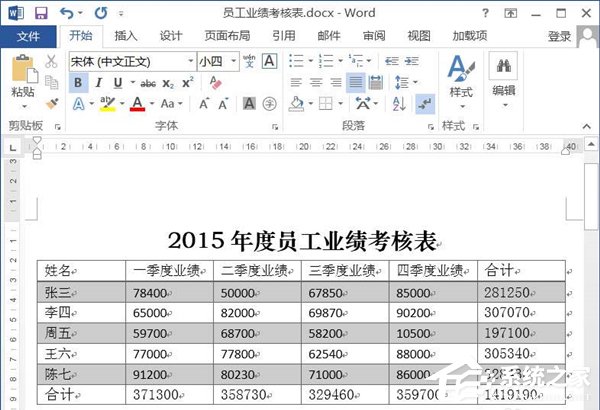Toggle Bold formatting button
Viewport: 600px width, 410px height.
tap(79, 83)
